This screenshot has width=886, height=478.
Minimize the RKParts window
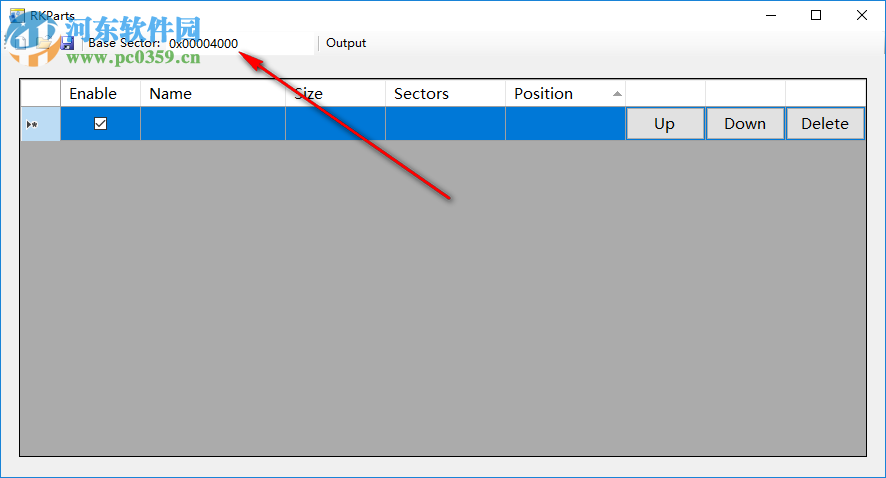pyautogui.click(x=770, y=15)
